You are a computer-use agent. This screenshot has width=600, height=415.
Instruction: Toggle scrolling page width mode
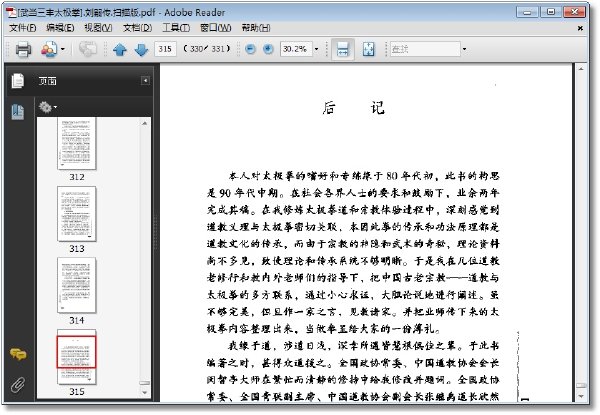[342, 49]
